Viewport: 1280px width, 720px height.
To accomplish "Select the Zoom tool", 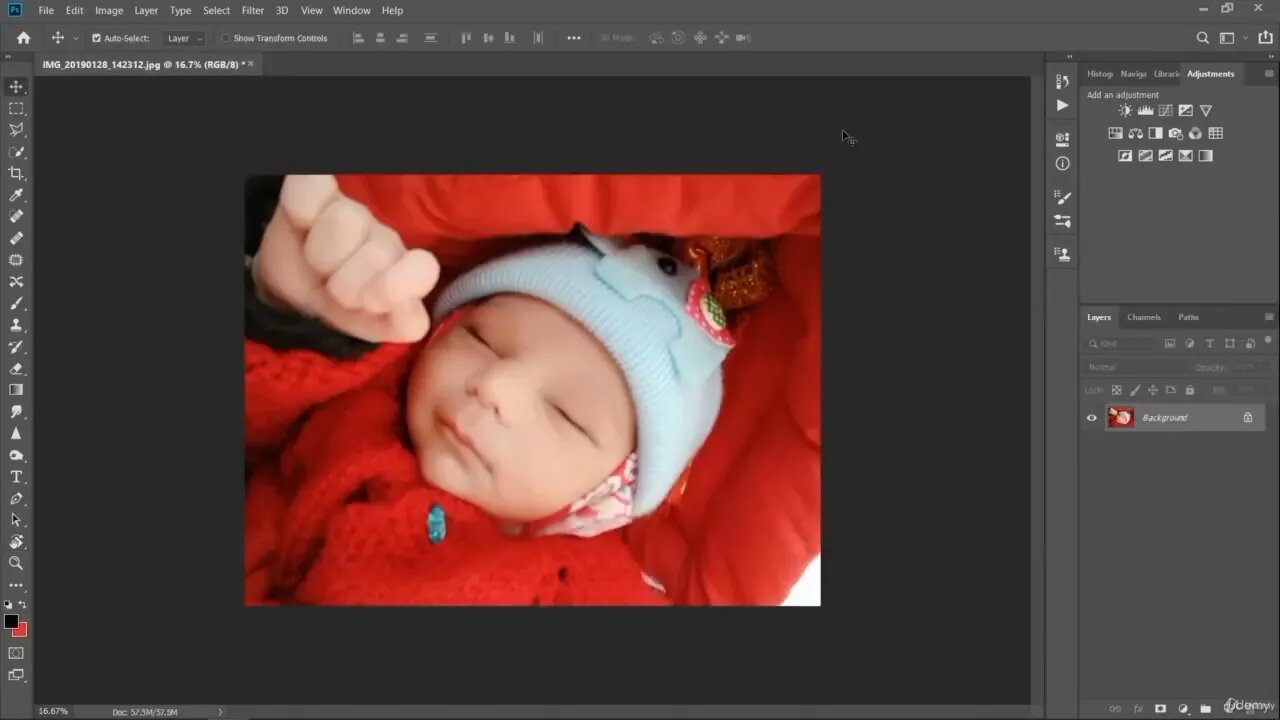I will (16, 563).
